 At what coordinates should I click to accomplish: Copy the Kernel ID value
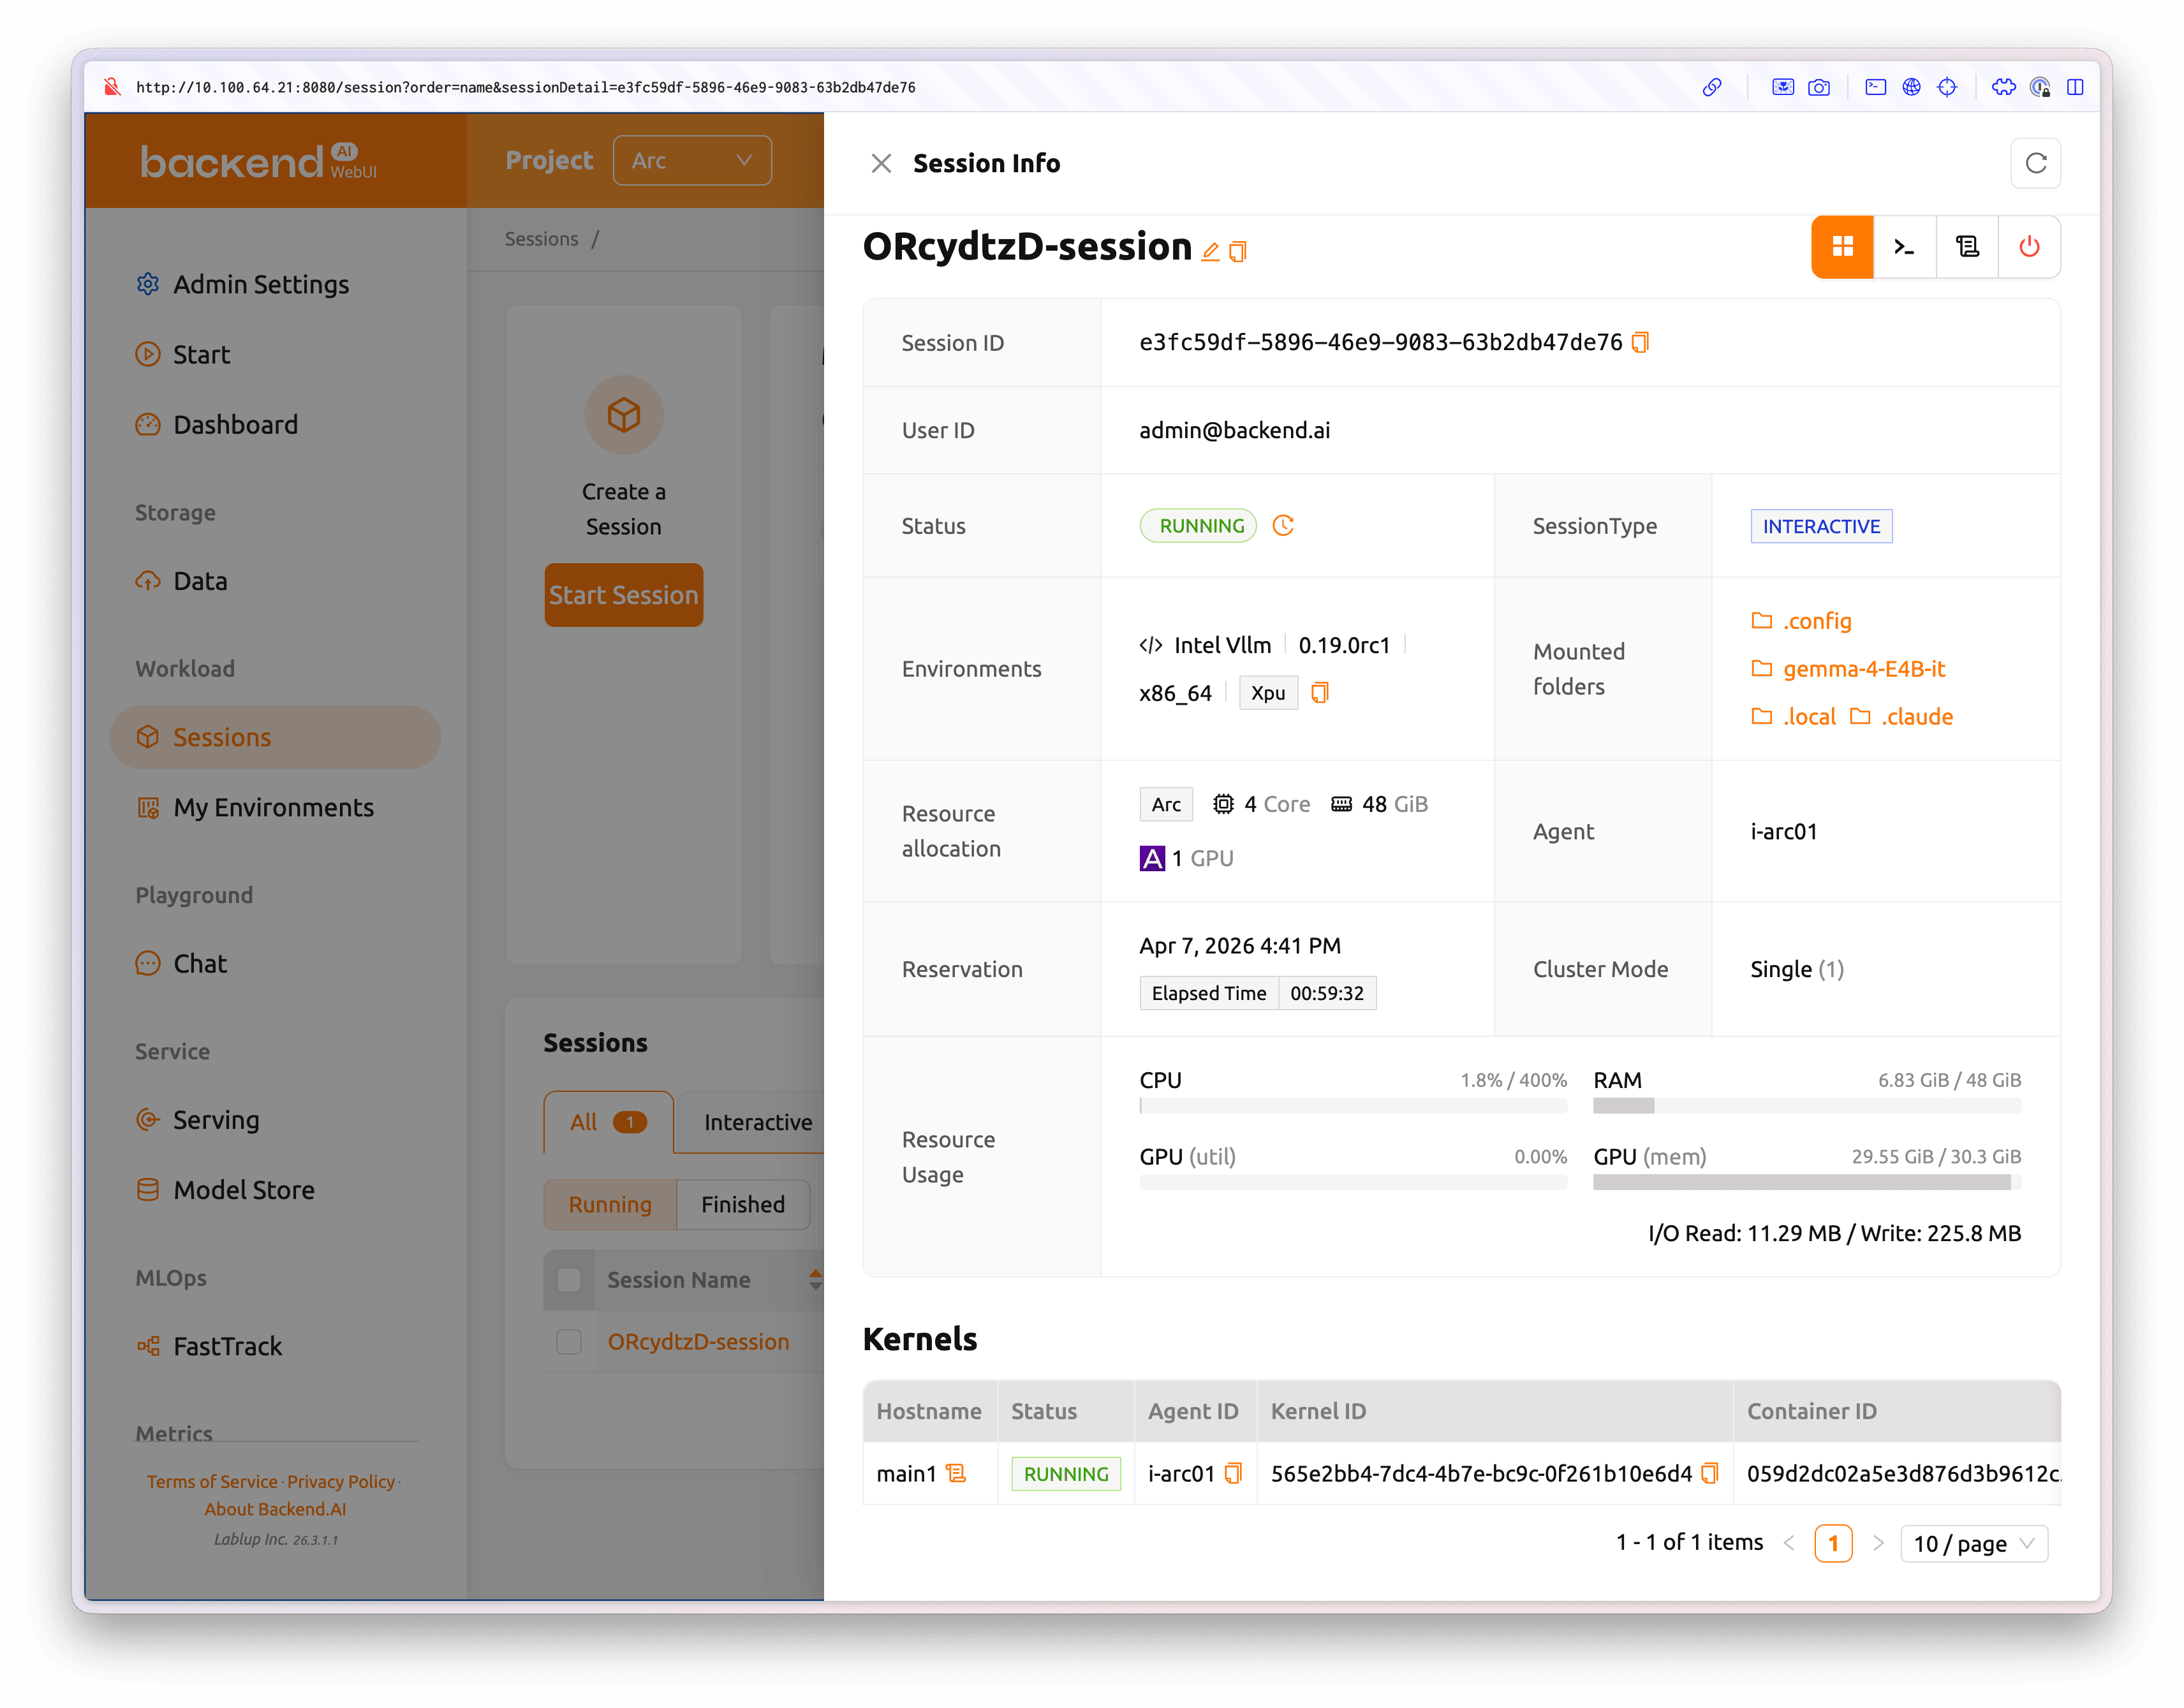coord(1709,1473)
